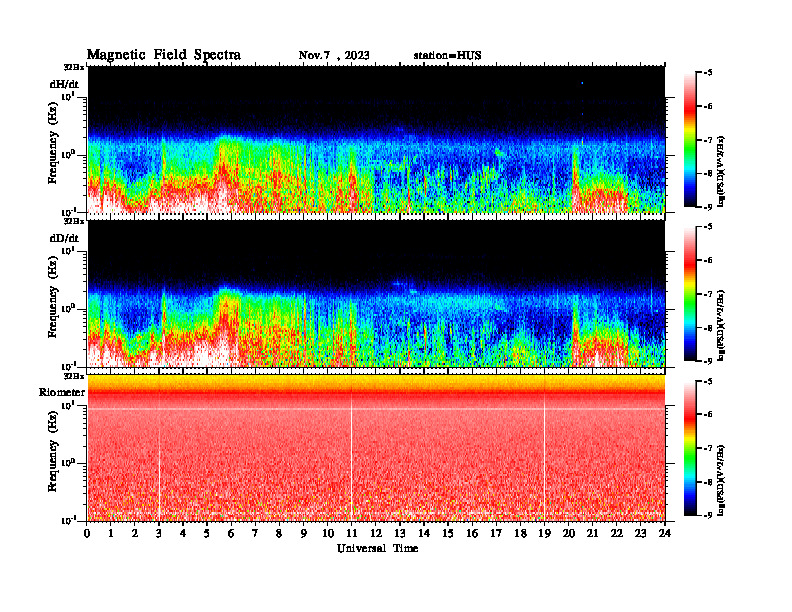Click the 17 hour tick label on the time axis
792x612 pixels.
pyautogui.click(x=496, y=534)
